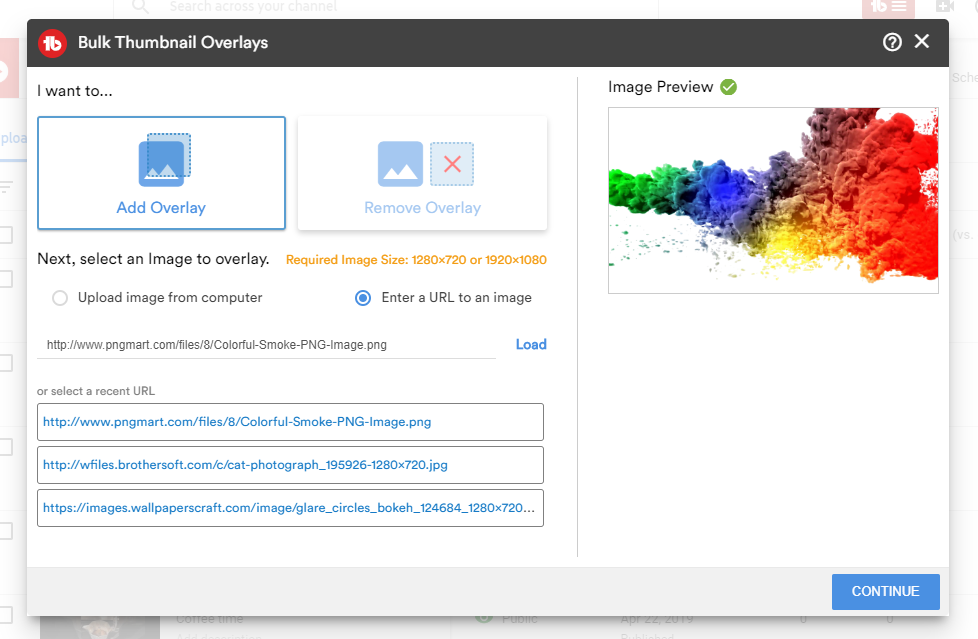Screen dimensions: 978x639
Task: Select Enter a URL to an image
Action: click(363, 298)
